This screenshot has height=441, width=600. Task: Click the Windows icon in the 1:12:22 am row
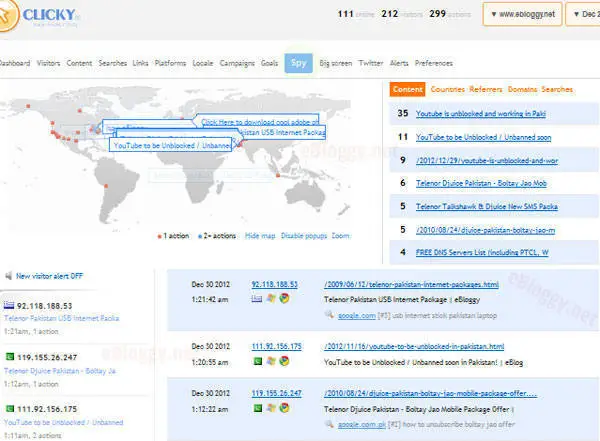pos(271,408)
